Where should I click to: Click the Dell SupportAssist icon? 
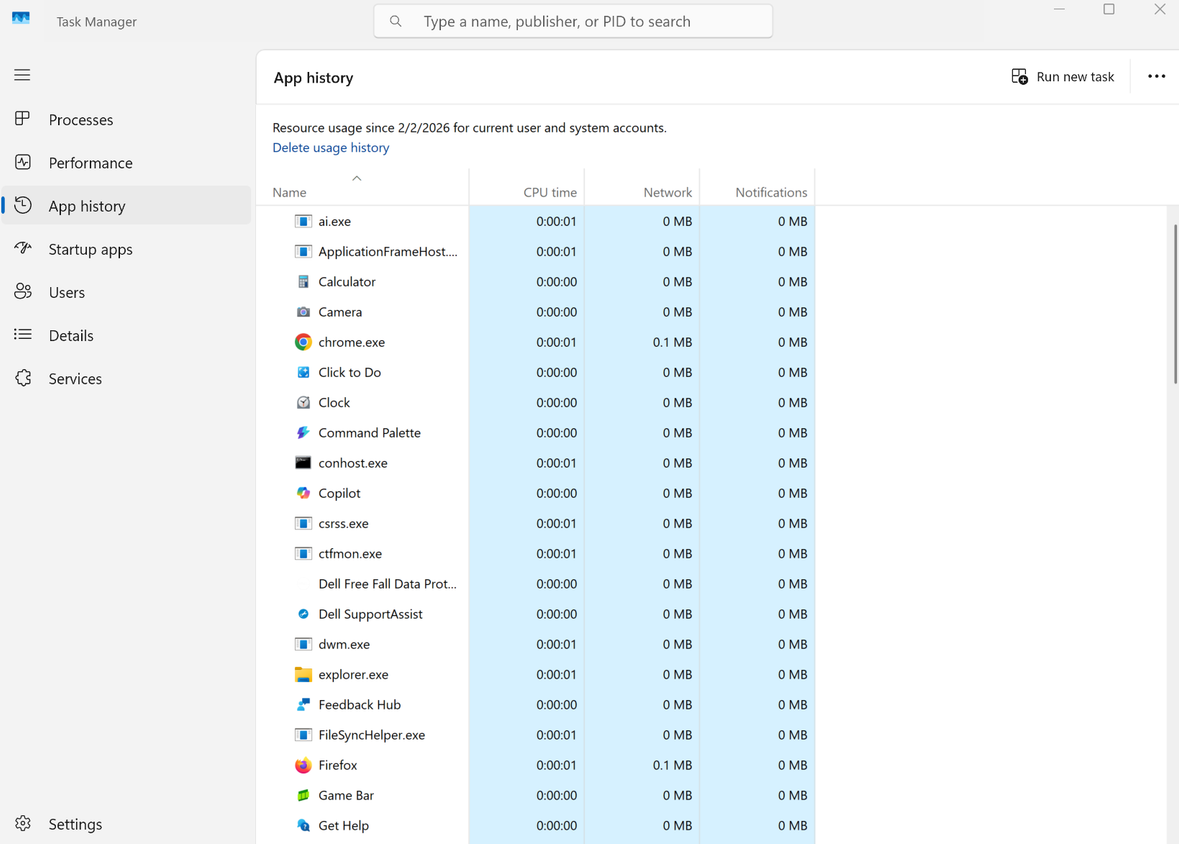(303, 614)
